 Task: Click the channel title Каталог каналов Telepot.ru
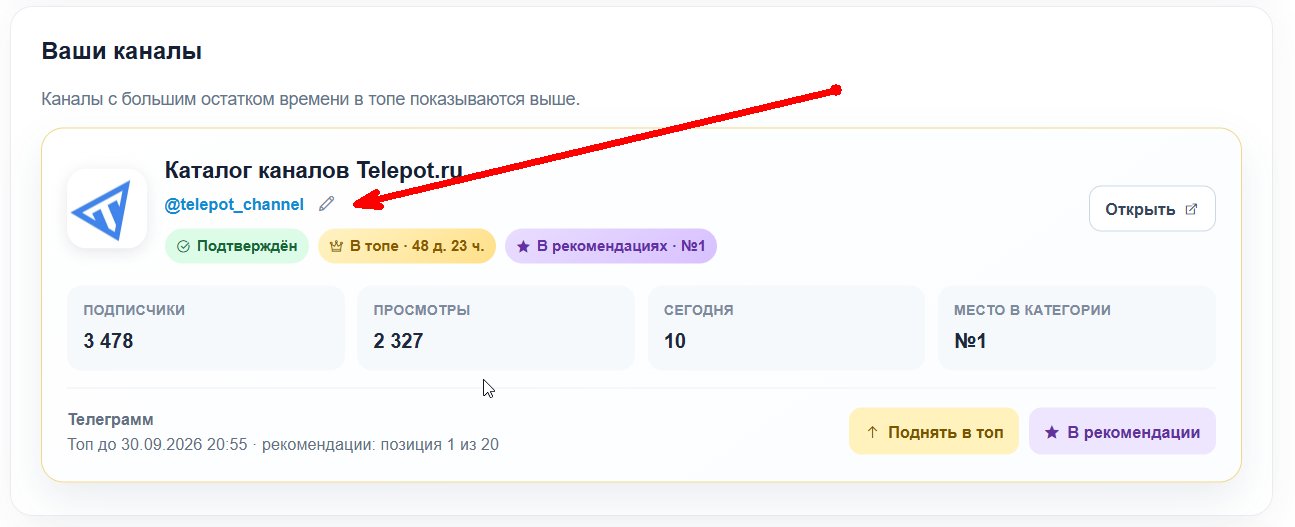[313, 171]
